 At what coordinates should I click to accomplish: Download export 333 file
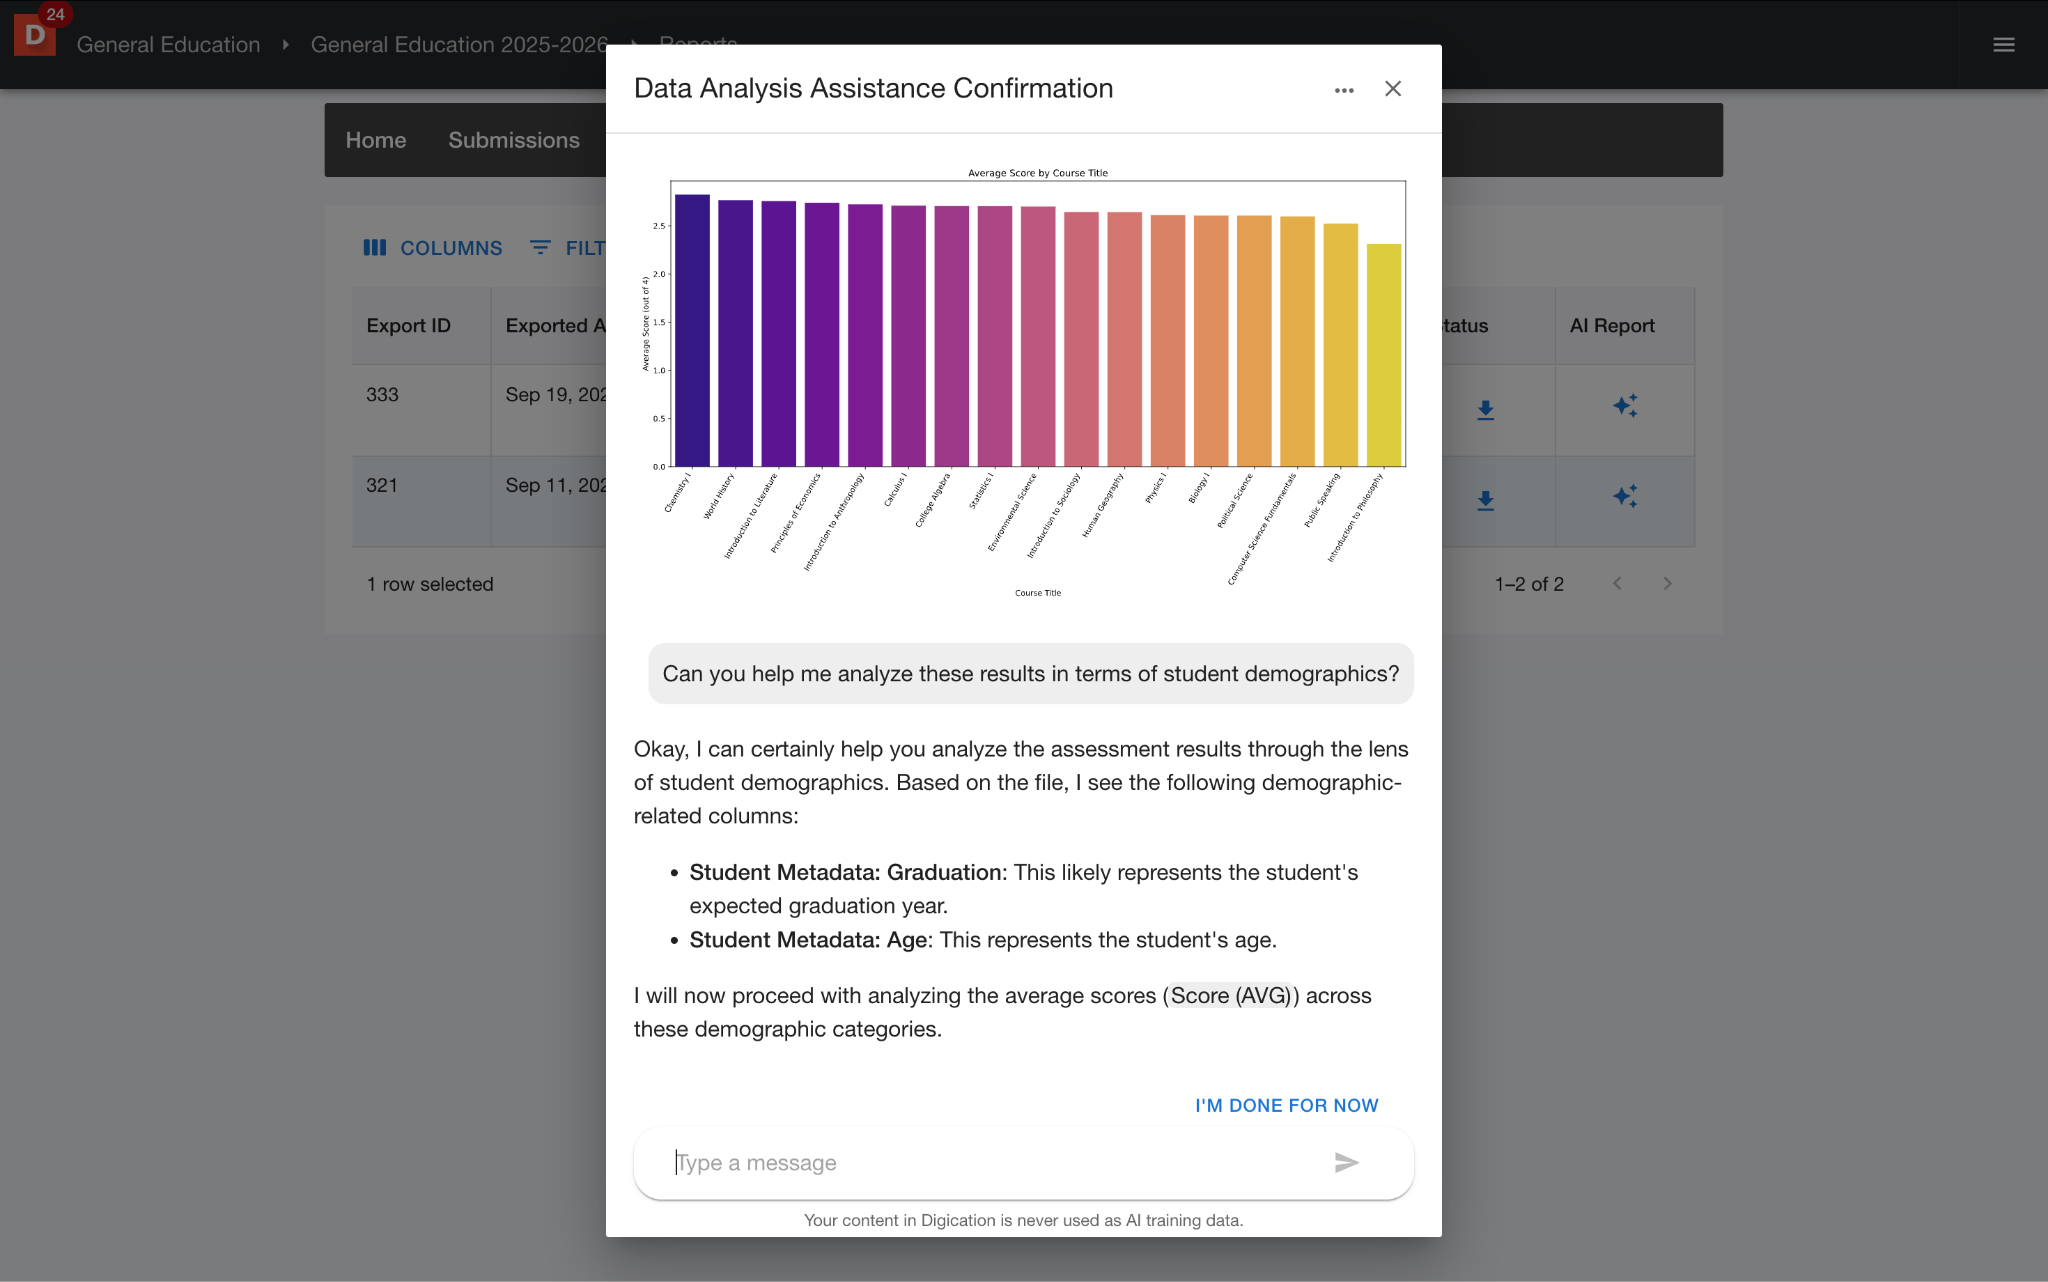point(1486,410)
